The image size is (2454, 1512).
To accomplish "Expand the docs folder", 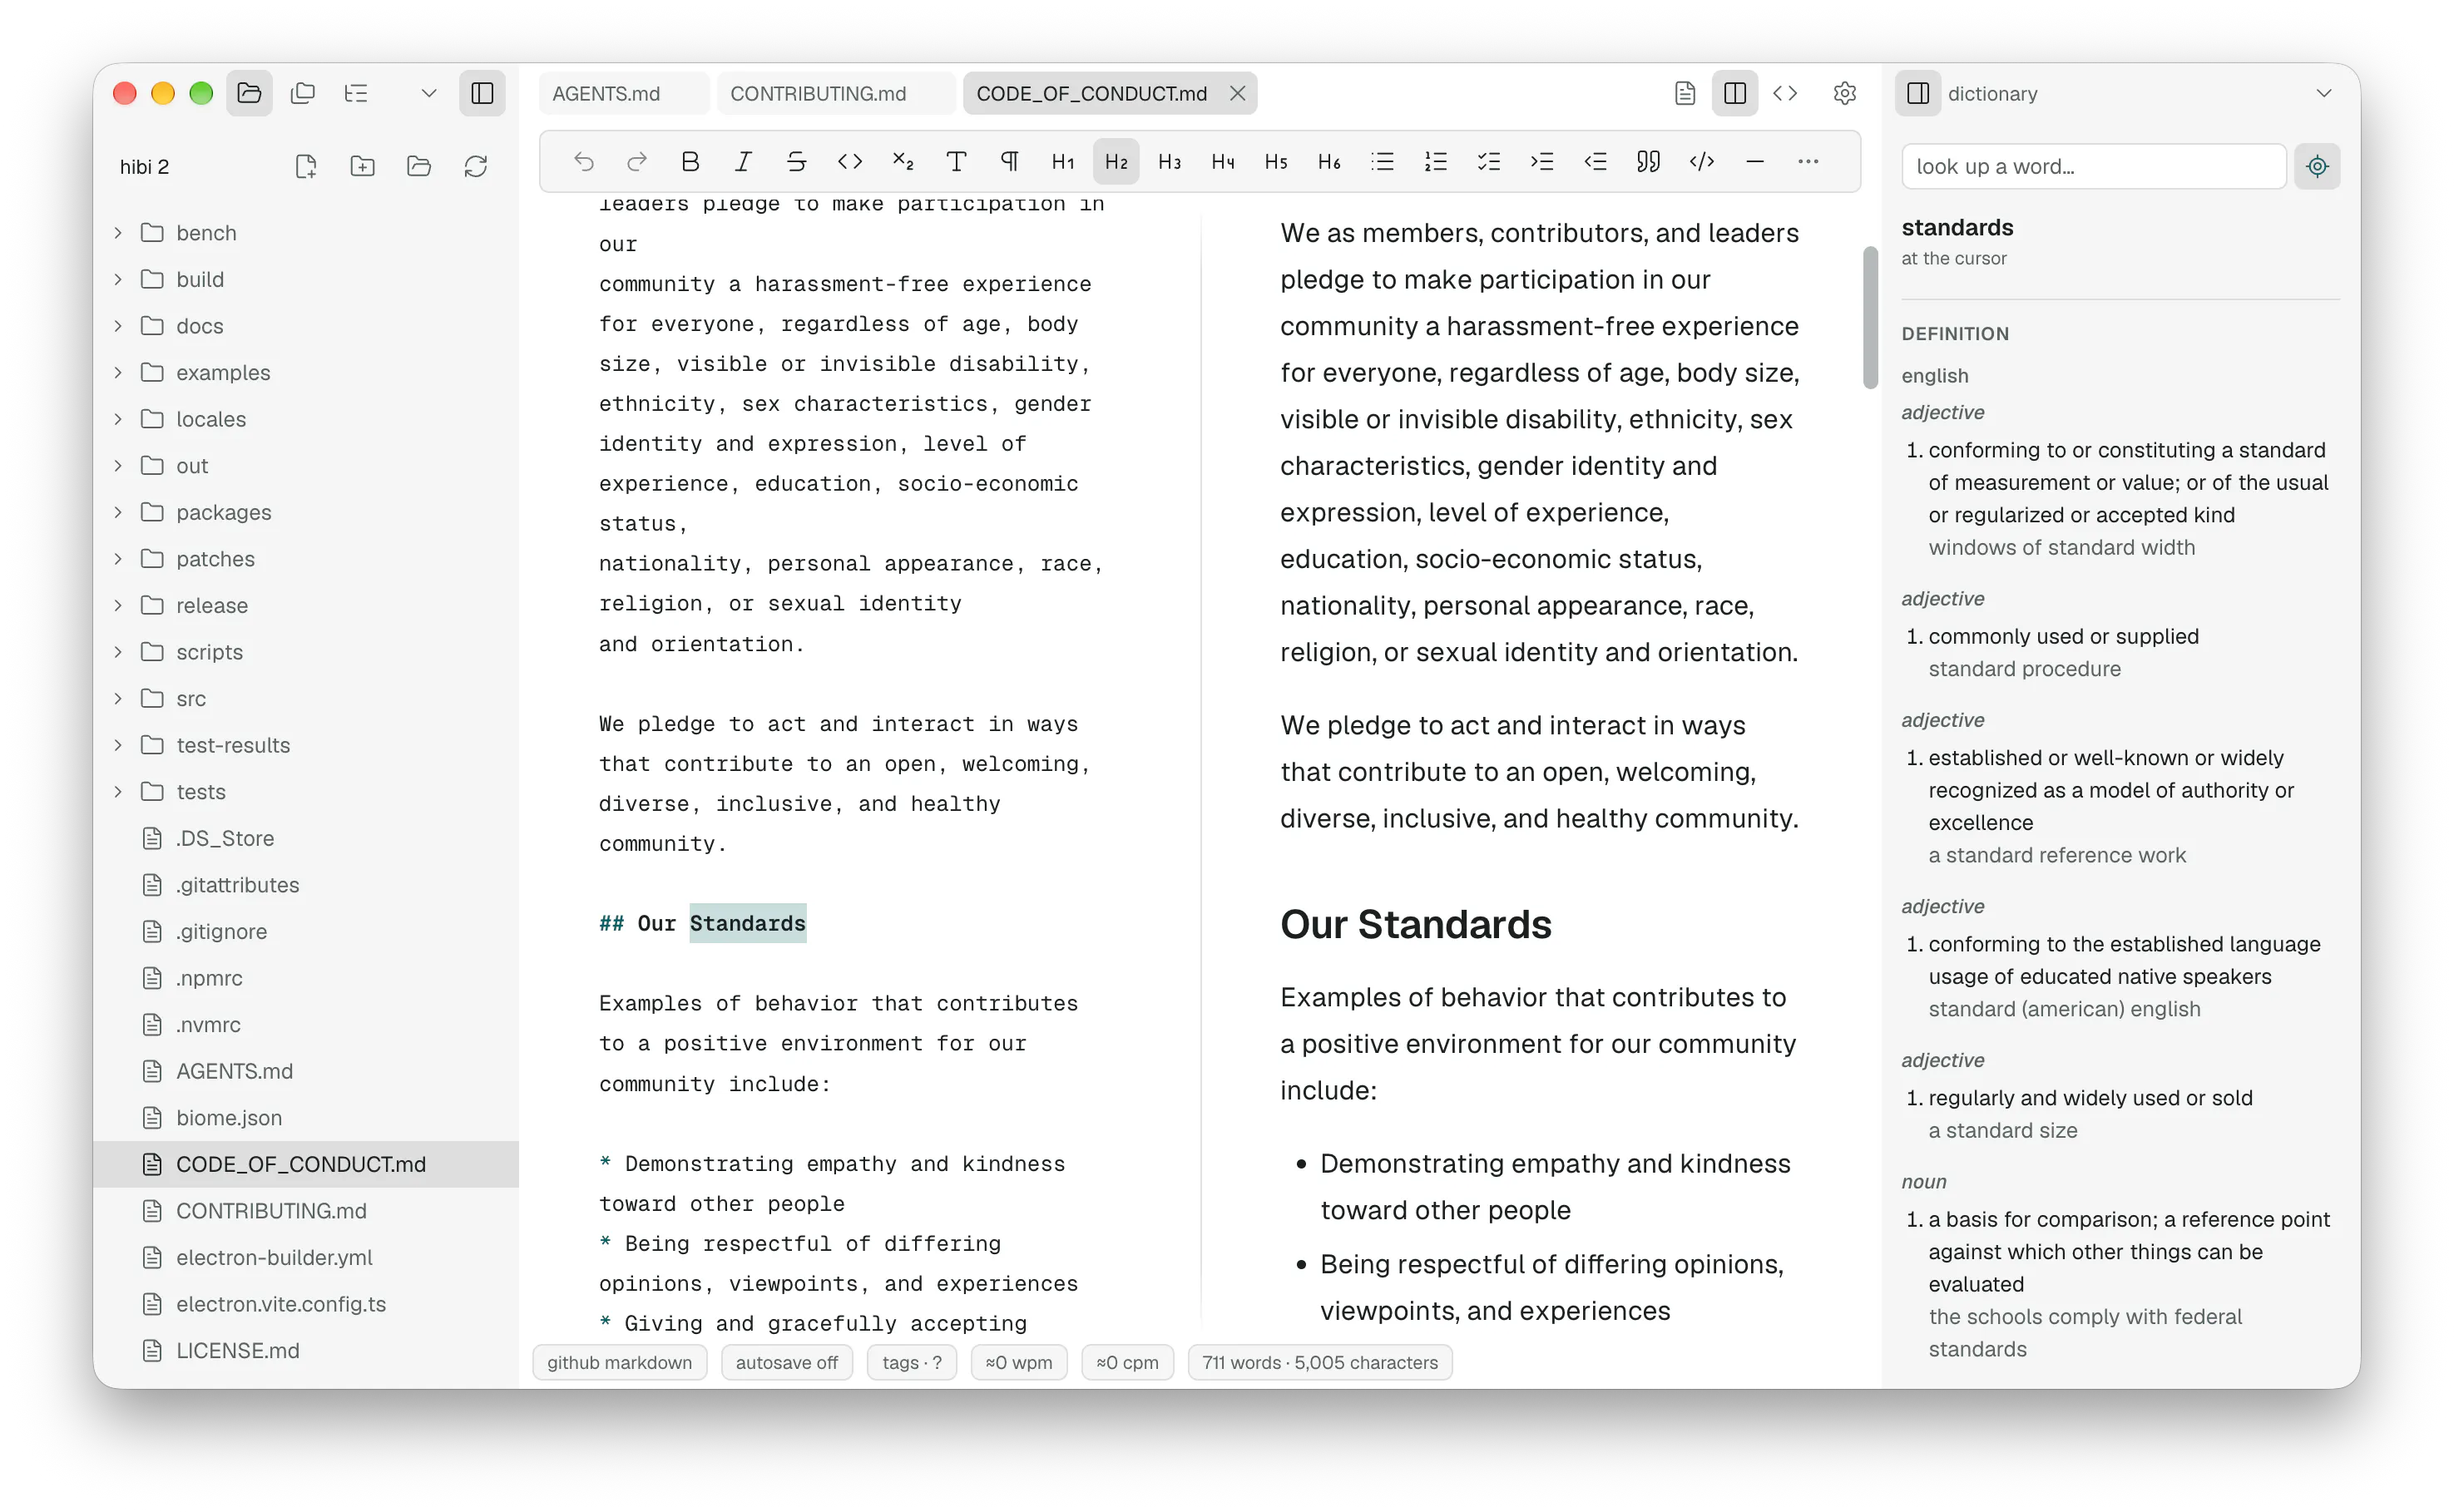I will (118, 325).
